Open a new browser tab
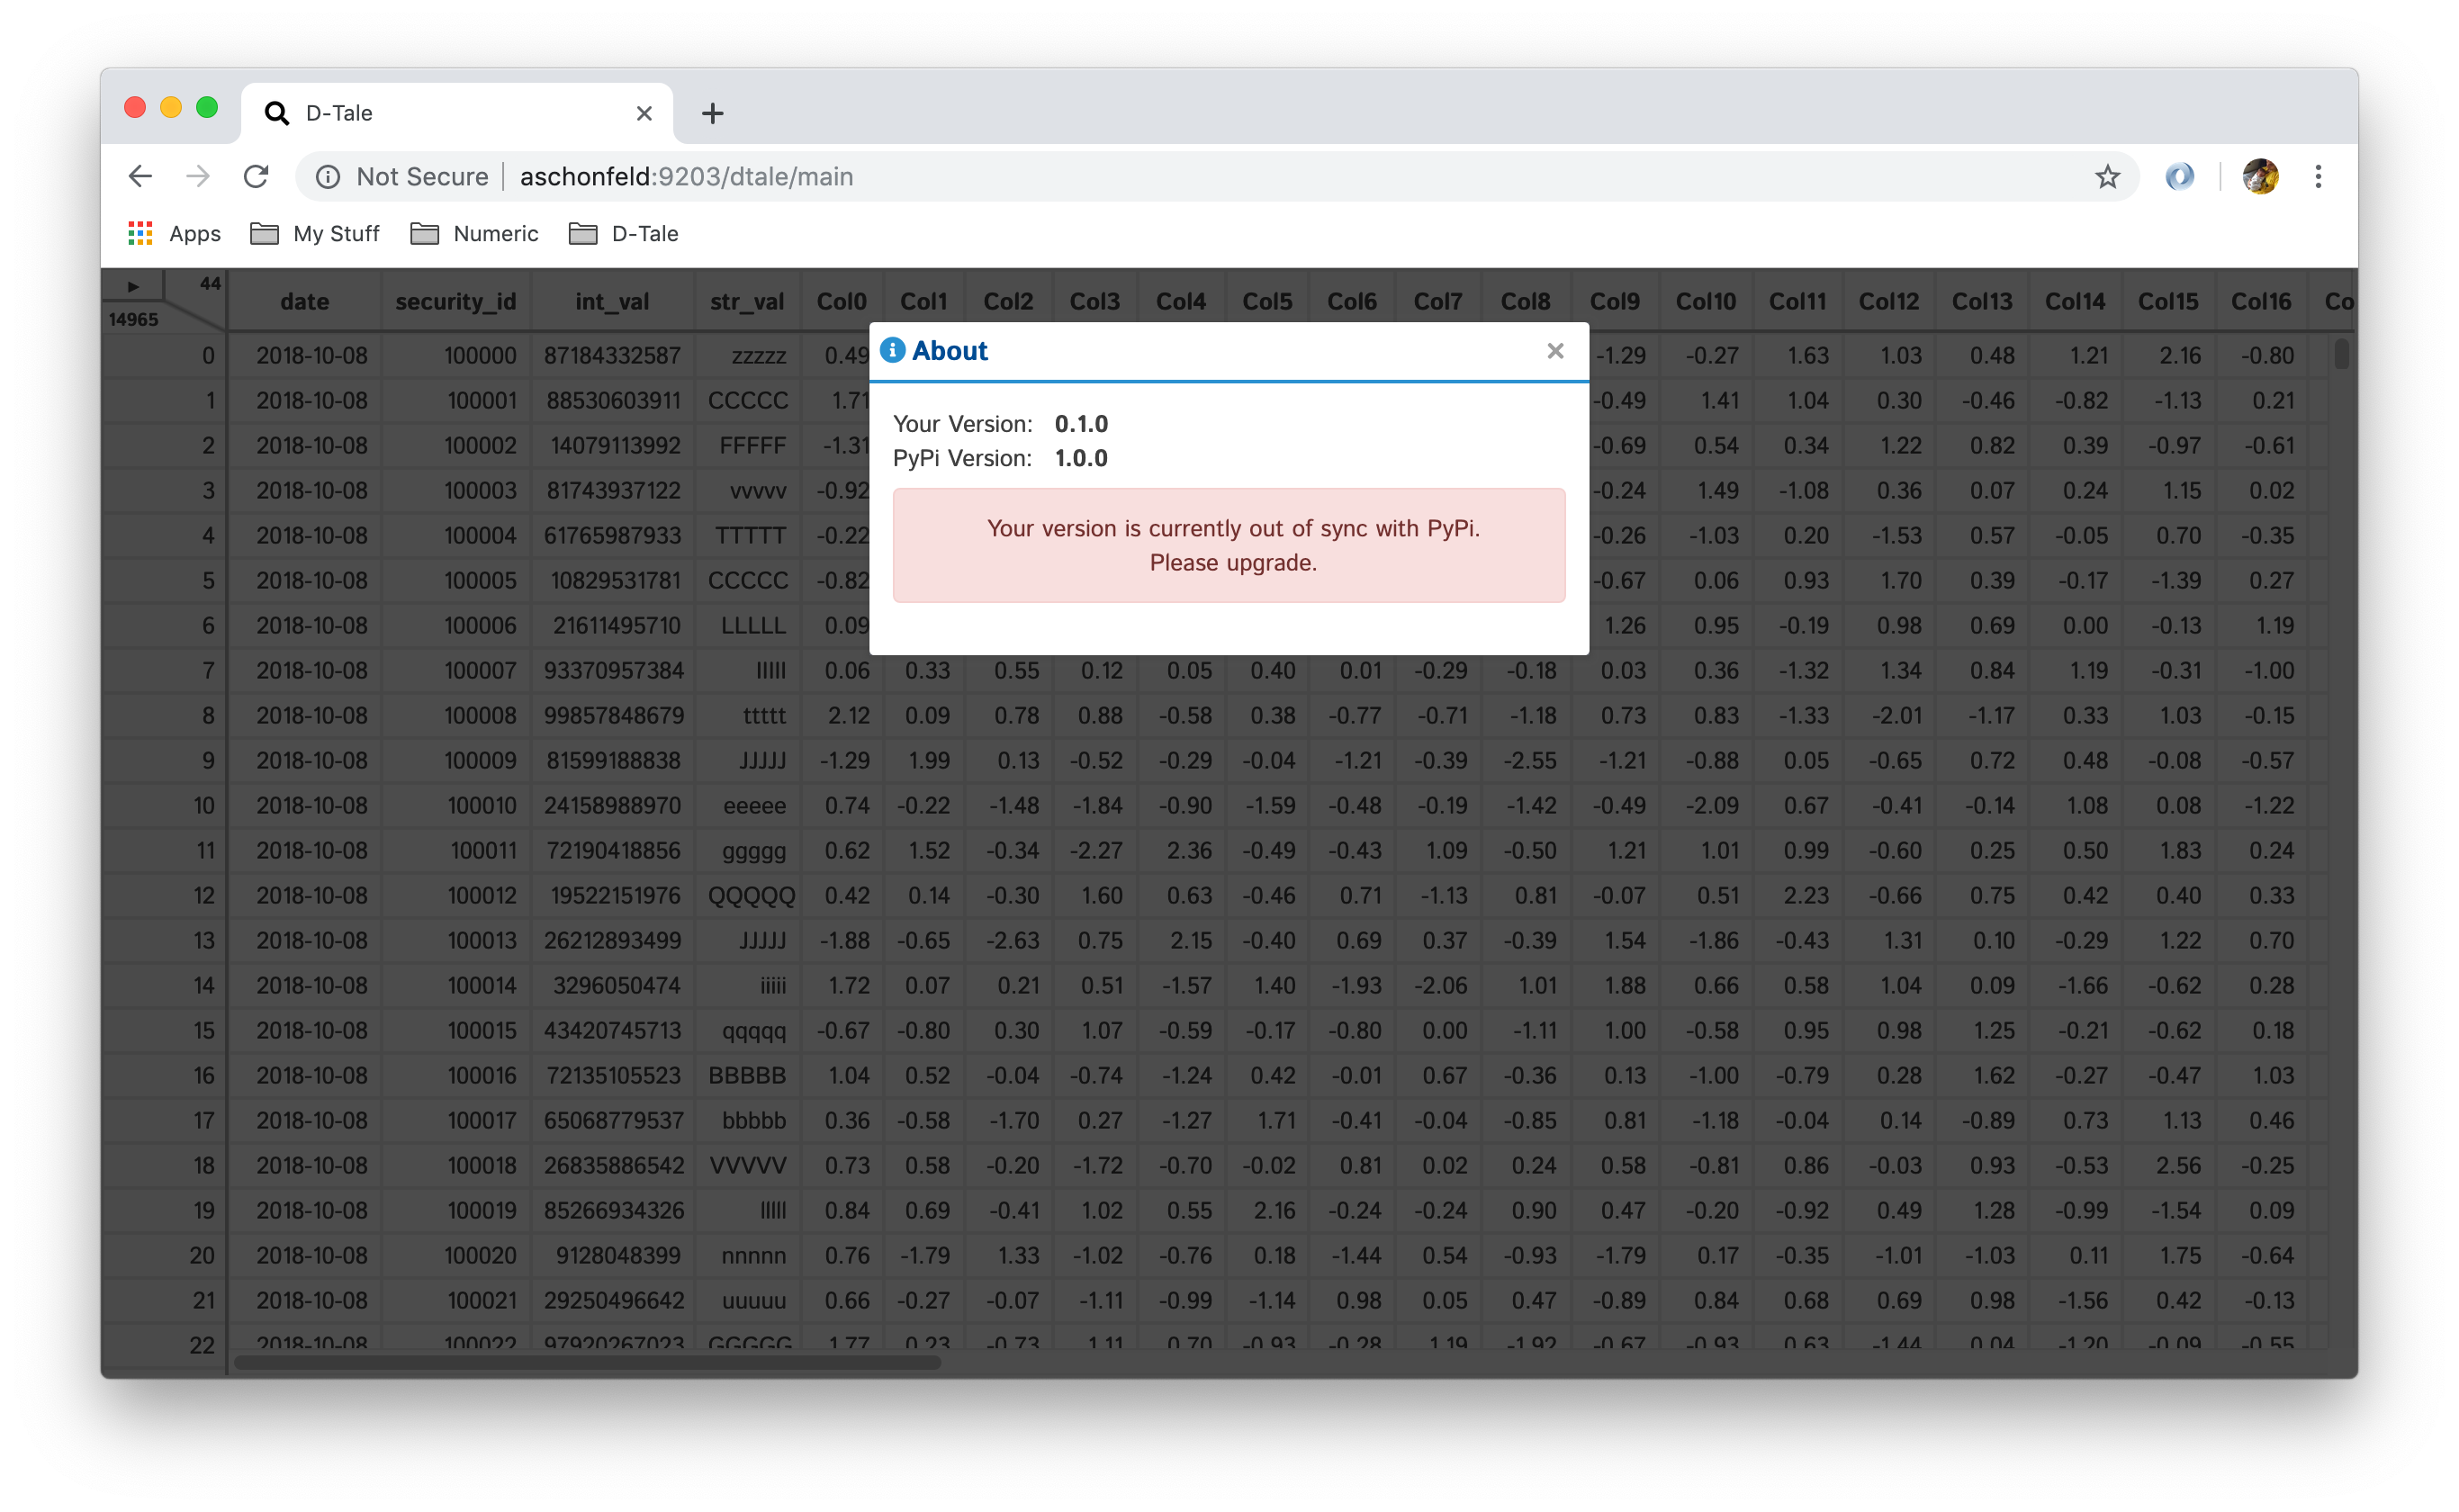Viewport: 2459px width, 1512px height. (712, 113)
